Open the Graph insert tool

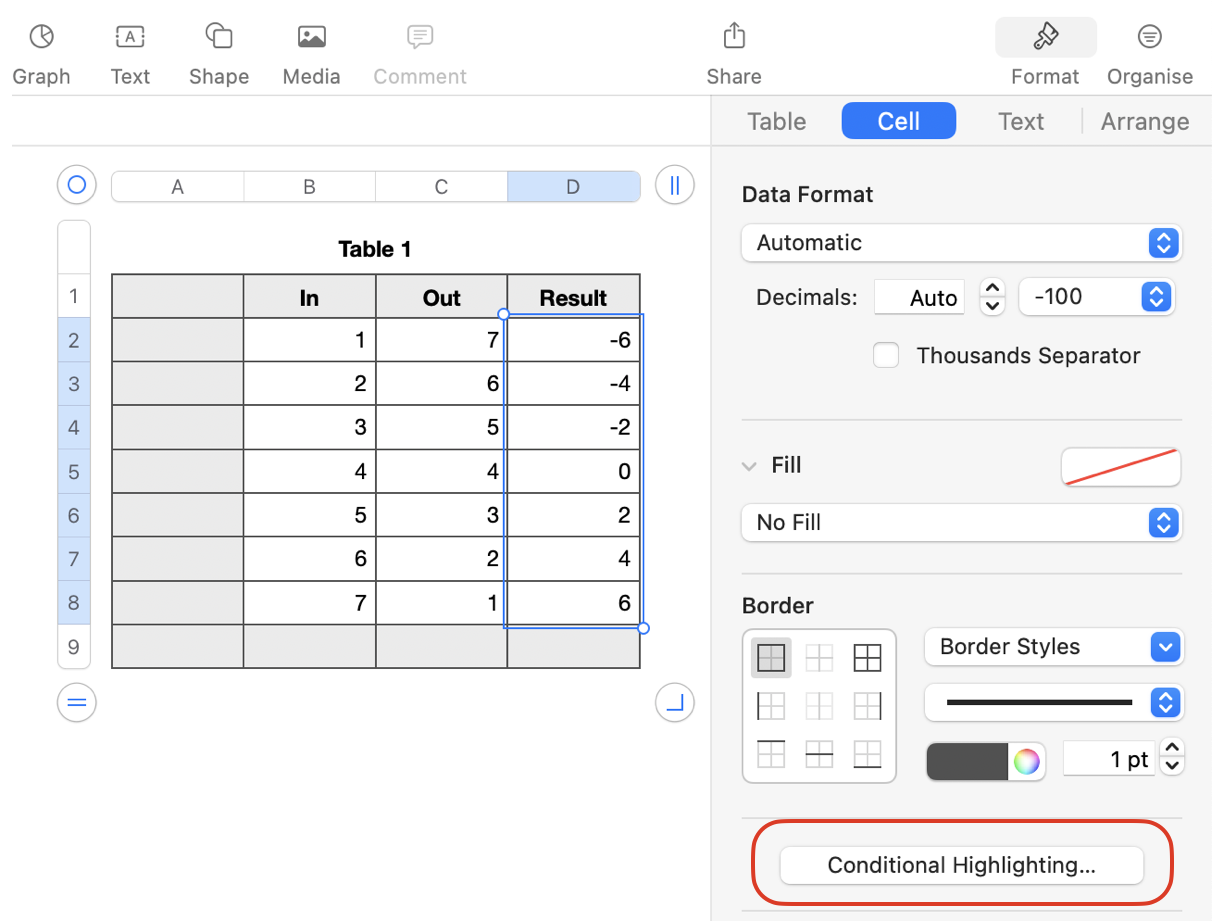point(41,53)
